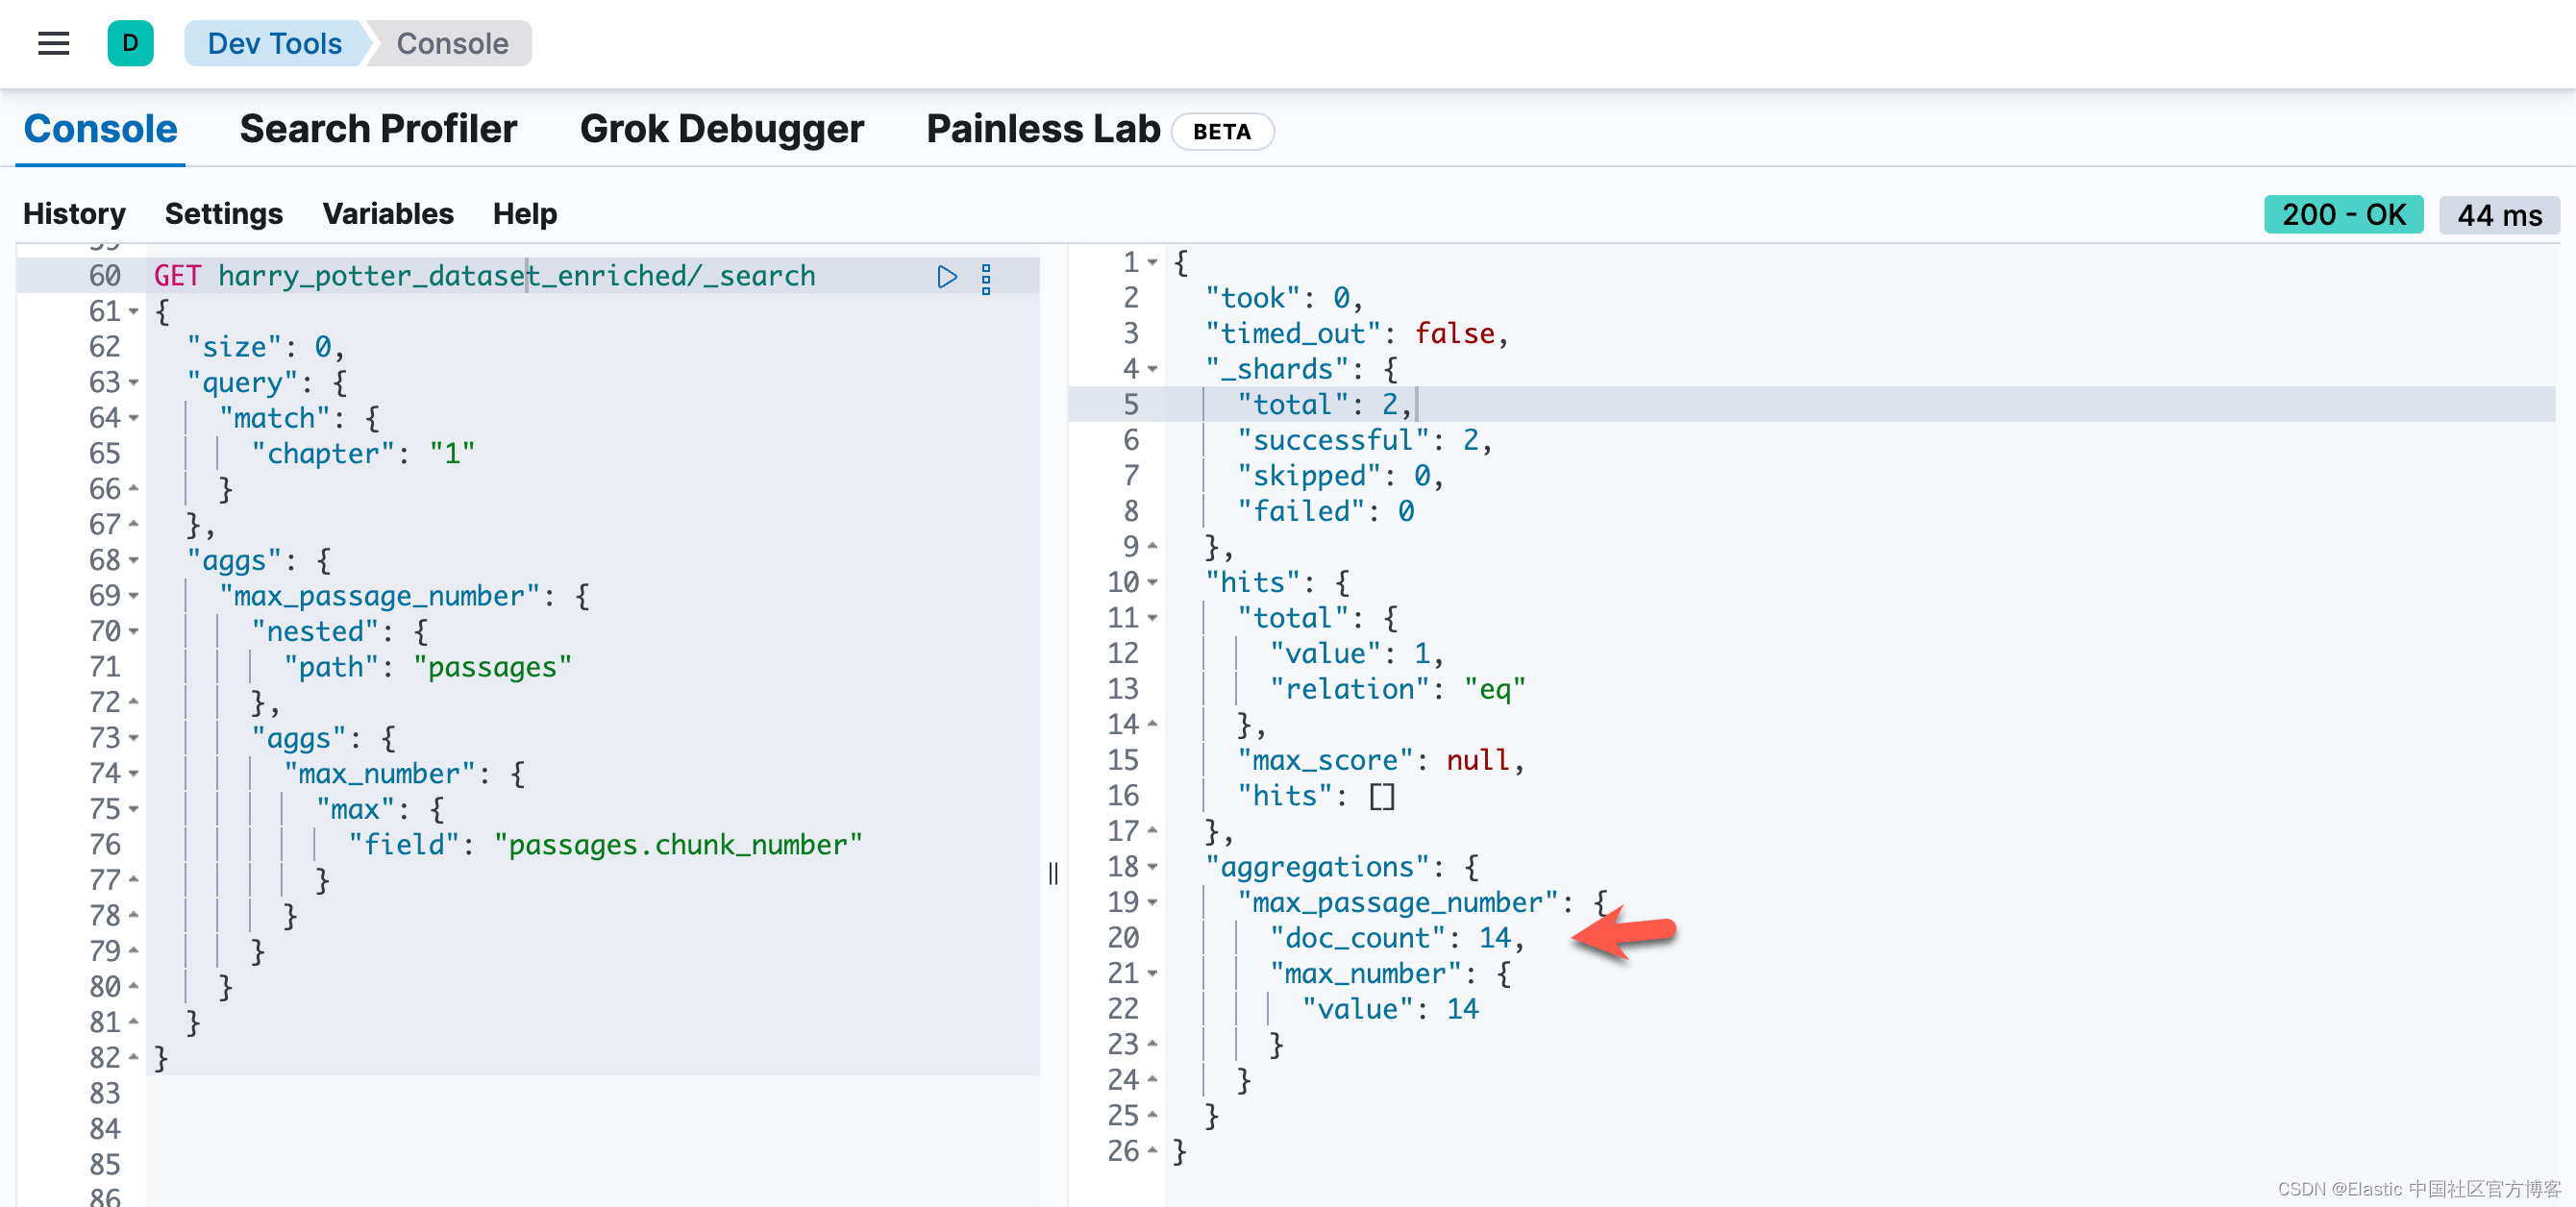This screenshot has width=2576, height=1207.
Task: Open the Variables editor
Action: click(387, 214)
